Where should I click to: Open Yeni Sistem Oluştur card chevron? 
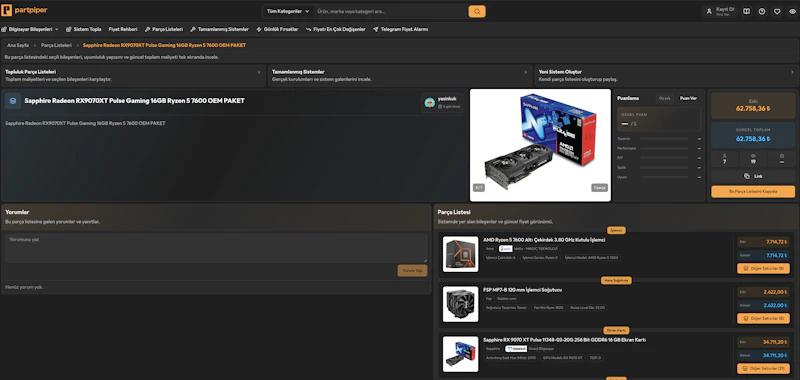pyautogui.click(x=792, y=72)
